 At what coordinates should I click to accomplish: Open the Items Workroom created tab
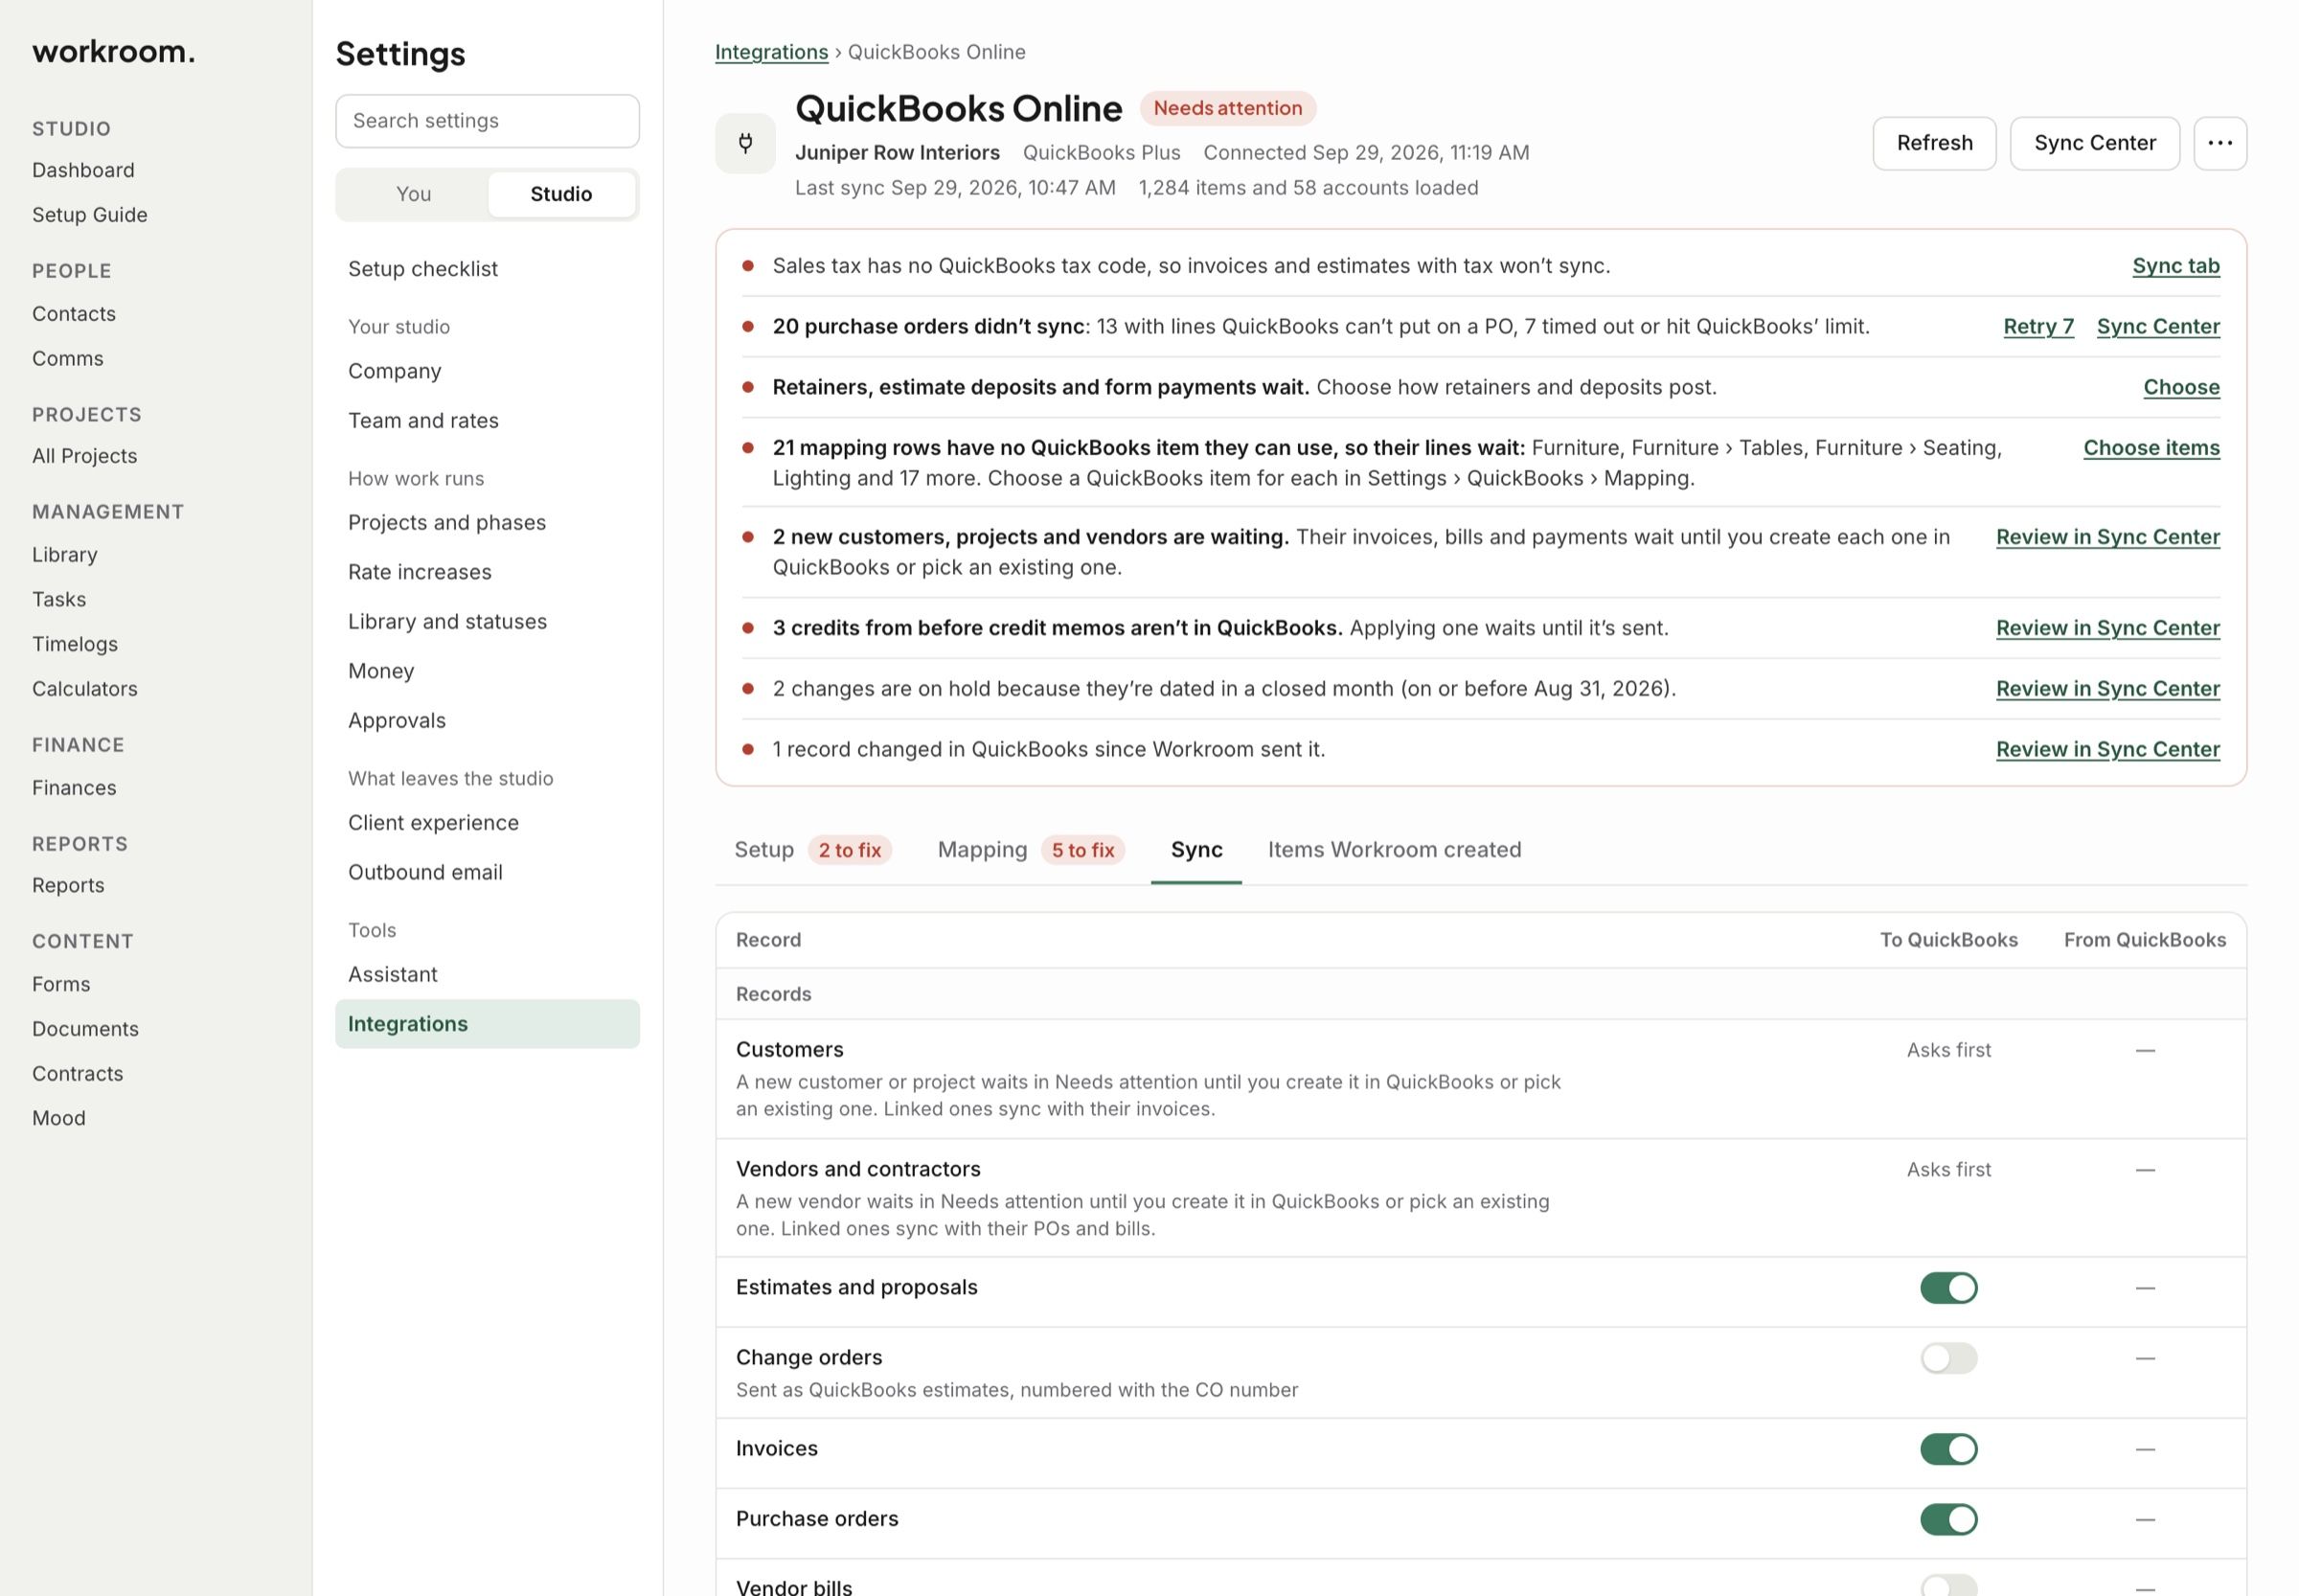click(1394, 850)
